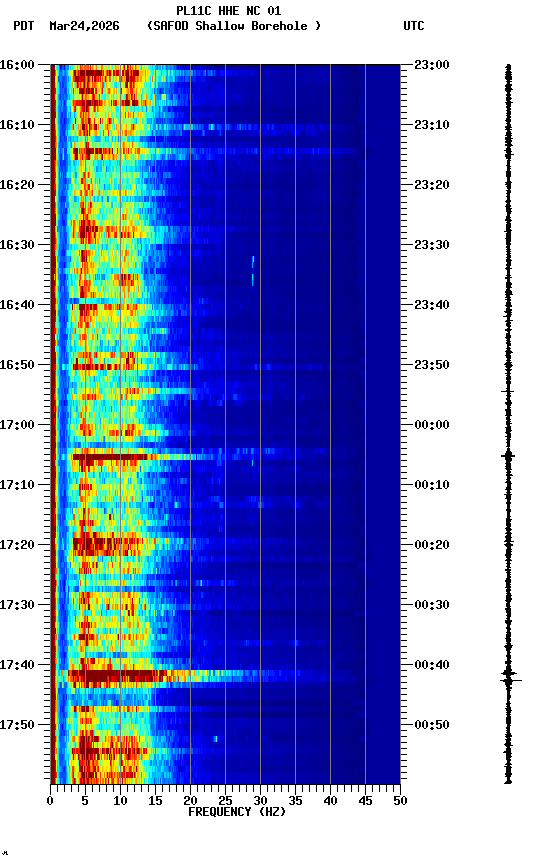Image resolution: width=552 pixels, height=864 pixels.
Task: Click the 00:40 UTC time label
Action: click(432, 665)
